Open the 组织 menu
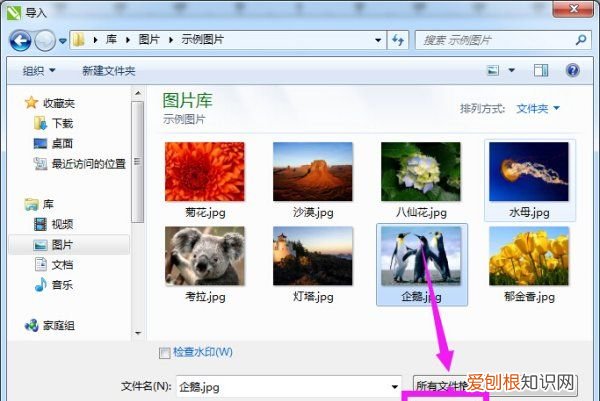Screen dimensions: 600x401 click(39, 71)
